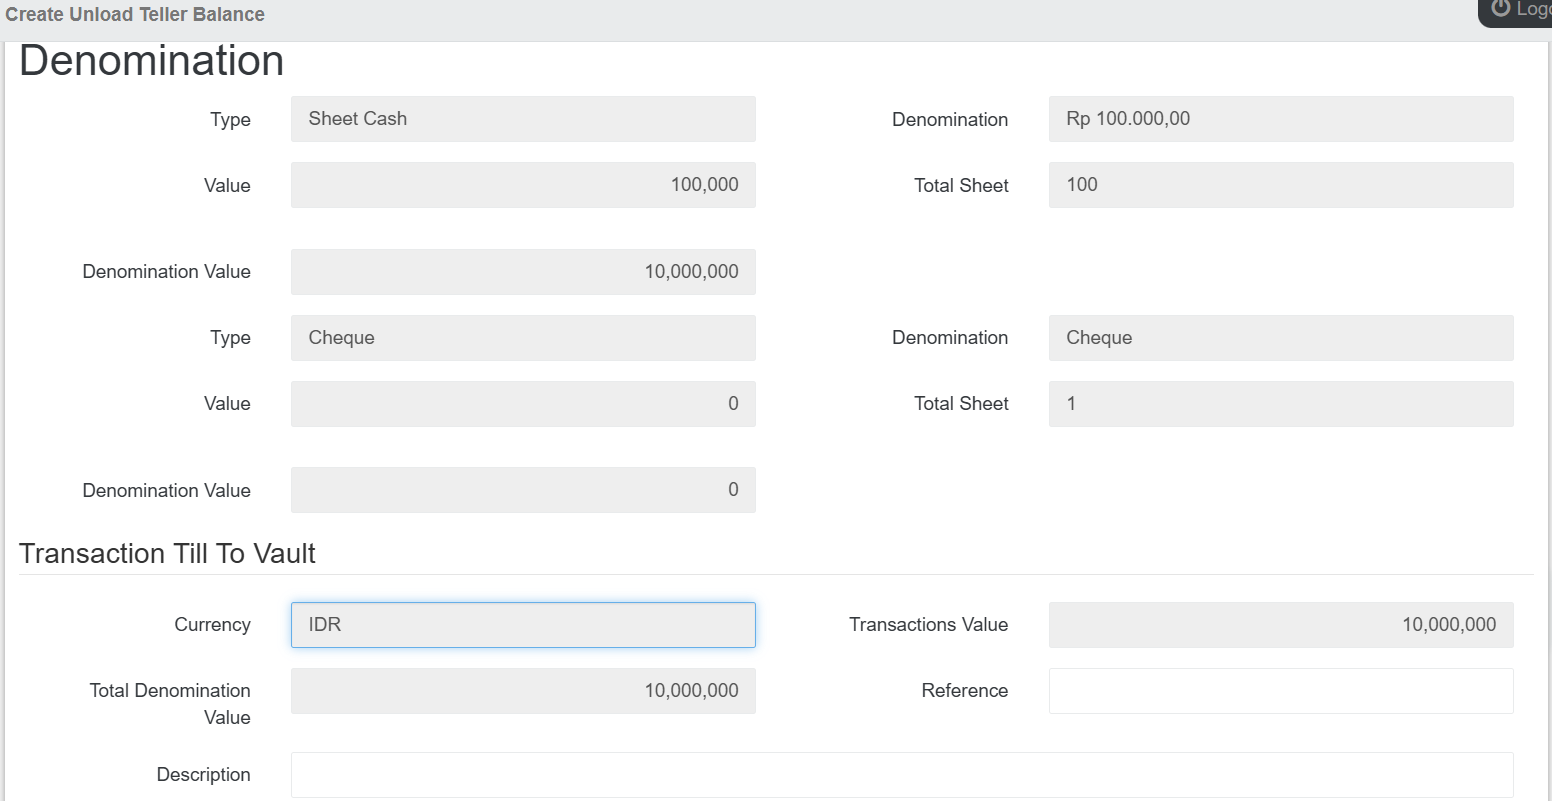1552x801 pixels.
Task: Click the Cheque Denomination field
Action: (x=1280, y=338)
